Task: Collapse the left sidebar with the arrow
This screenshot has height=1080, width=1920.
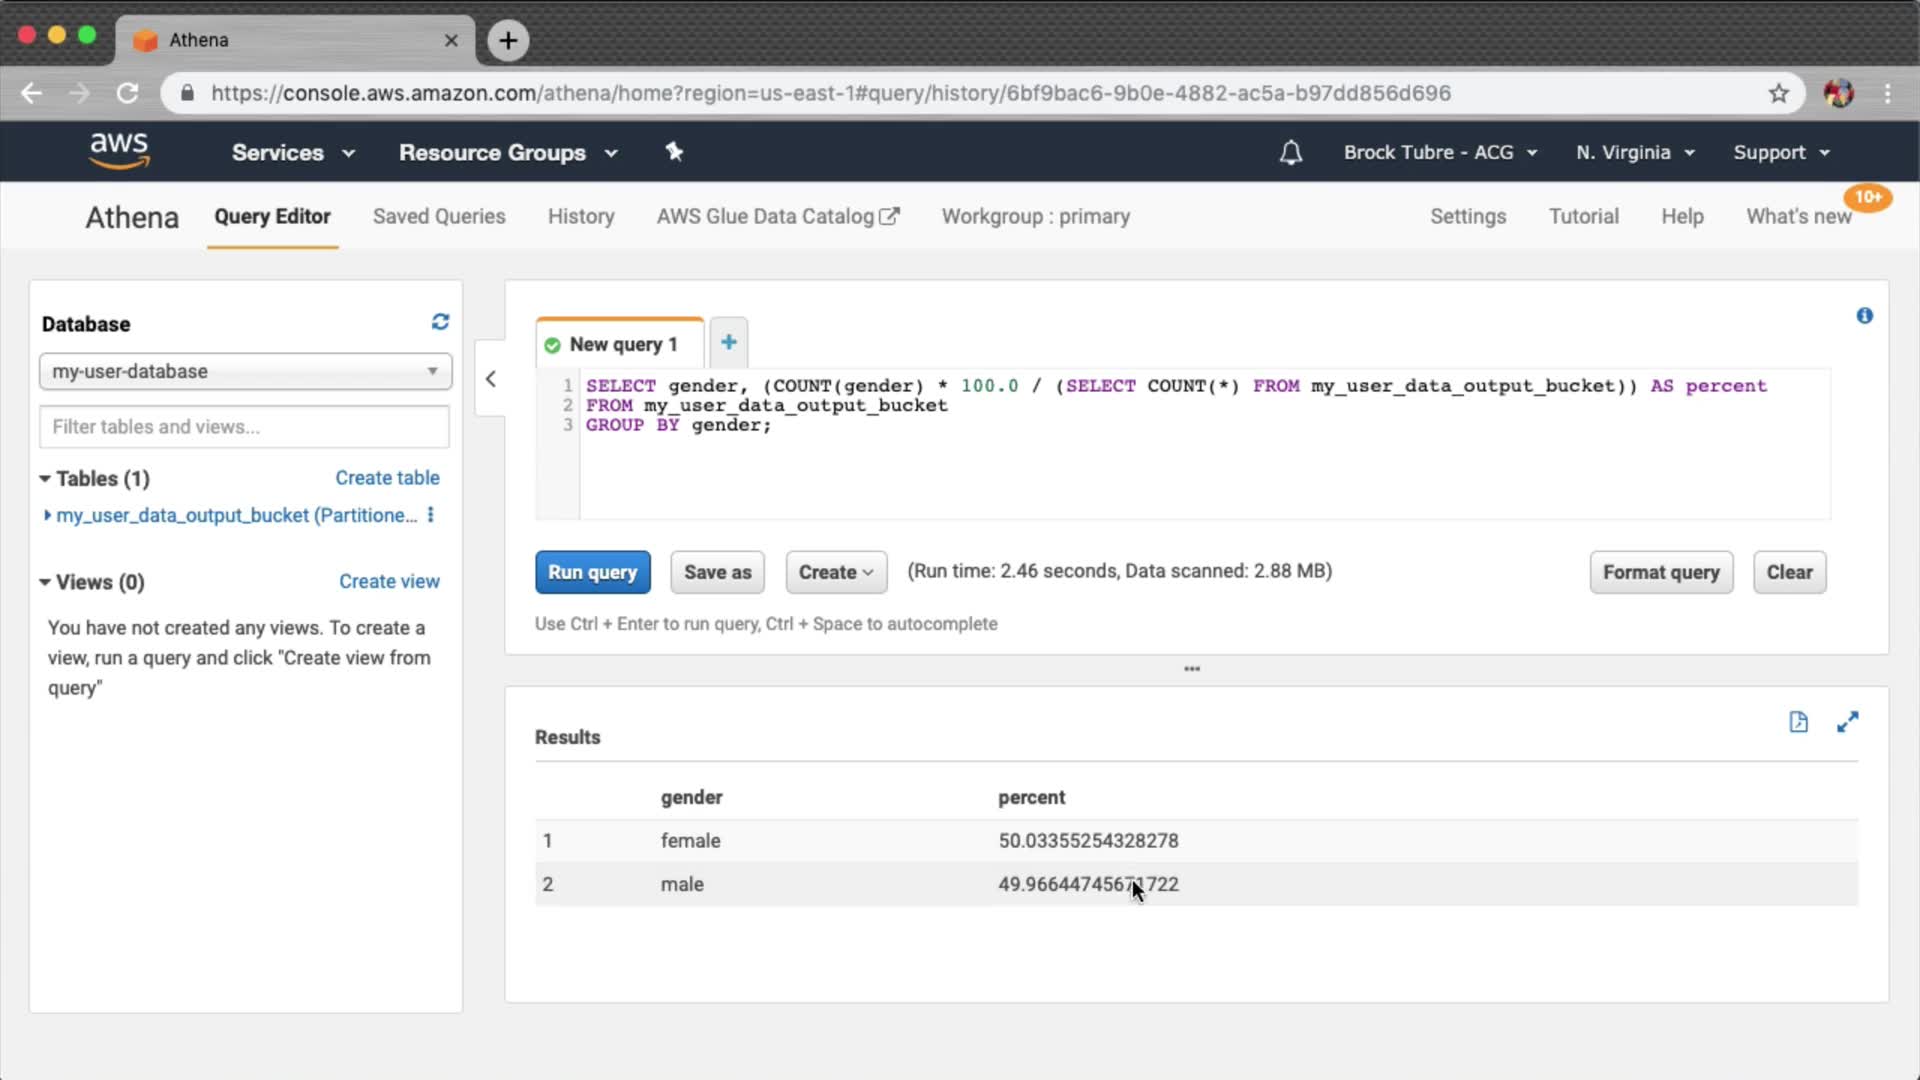Action: pyautogui.click(x=490, y=379)
